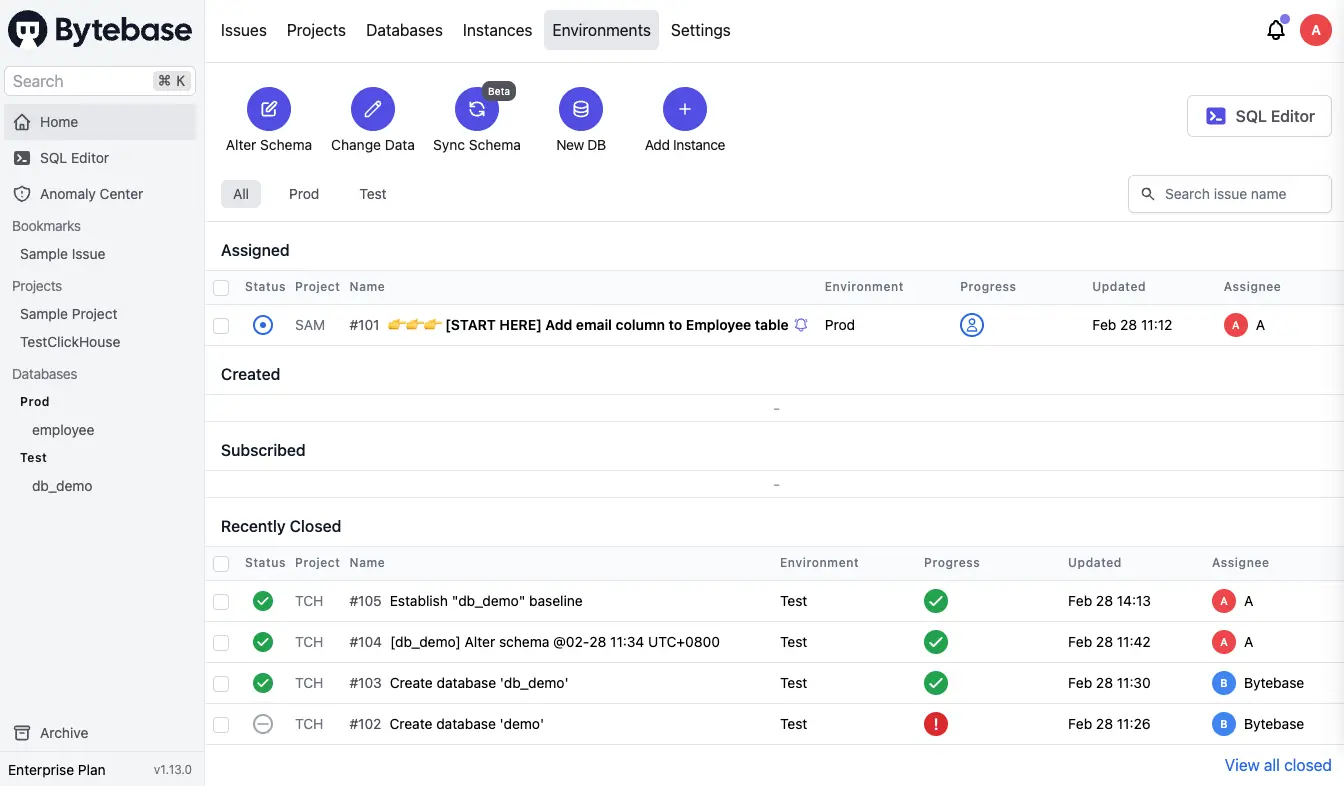The image size is (1344, 786).
Task: Click the version v1.13.0 label
Action: point(172,770)
